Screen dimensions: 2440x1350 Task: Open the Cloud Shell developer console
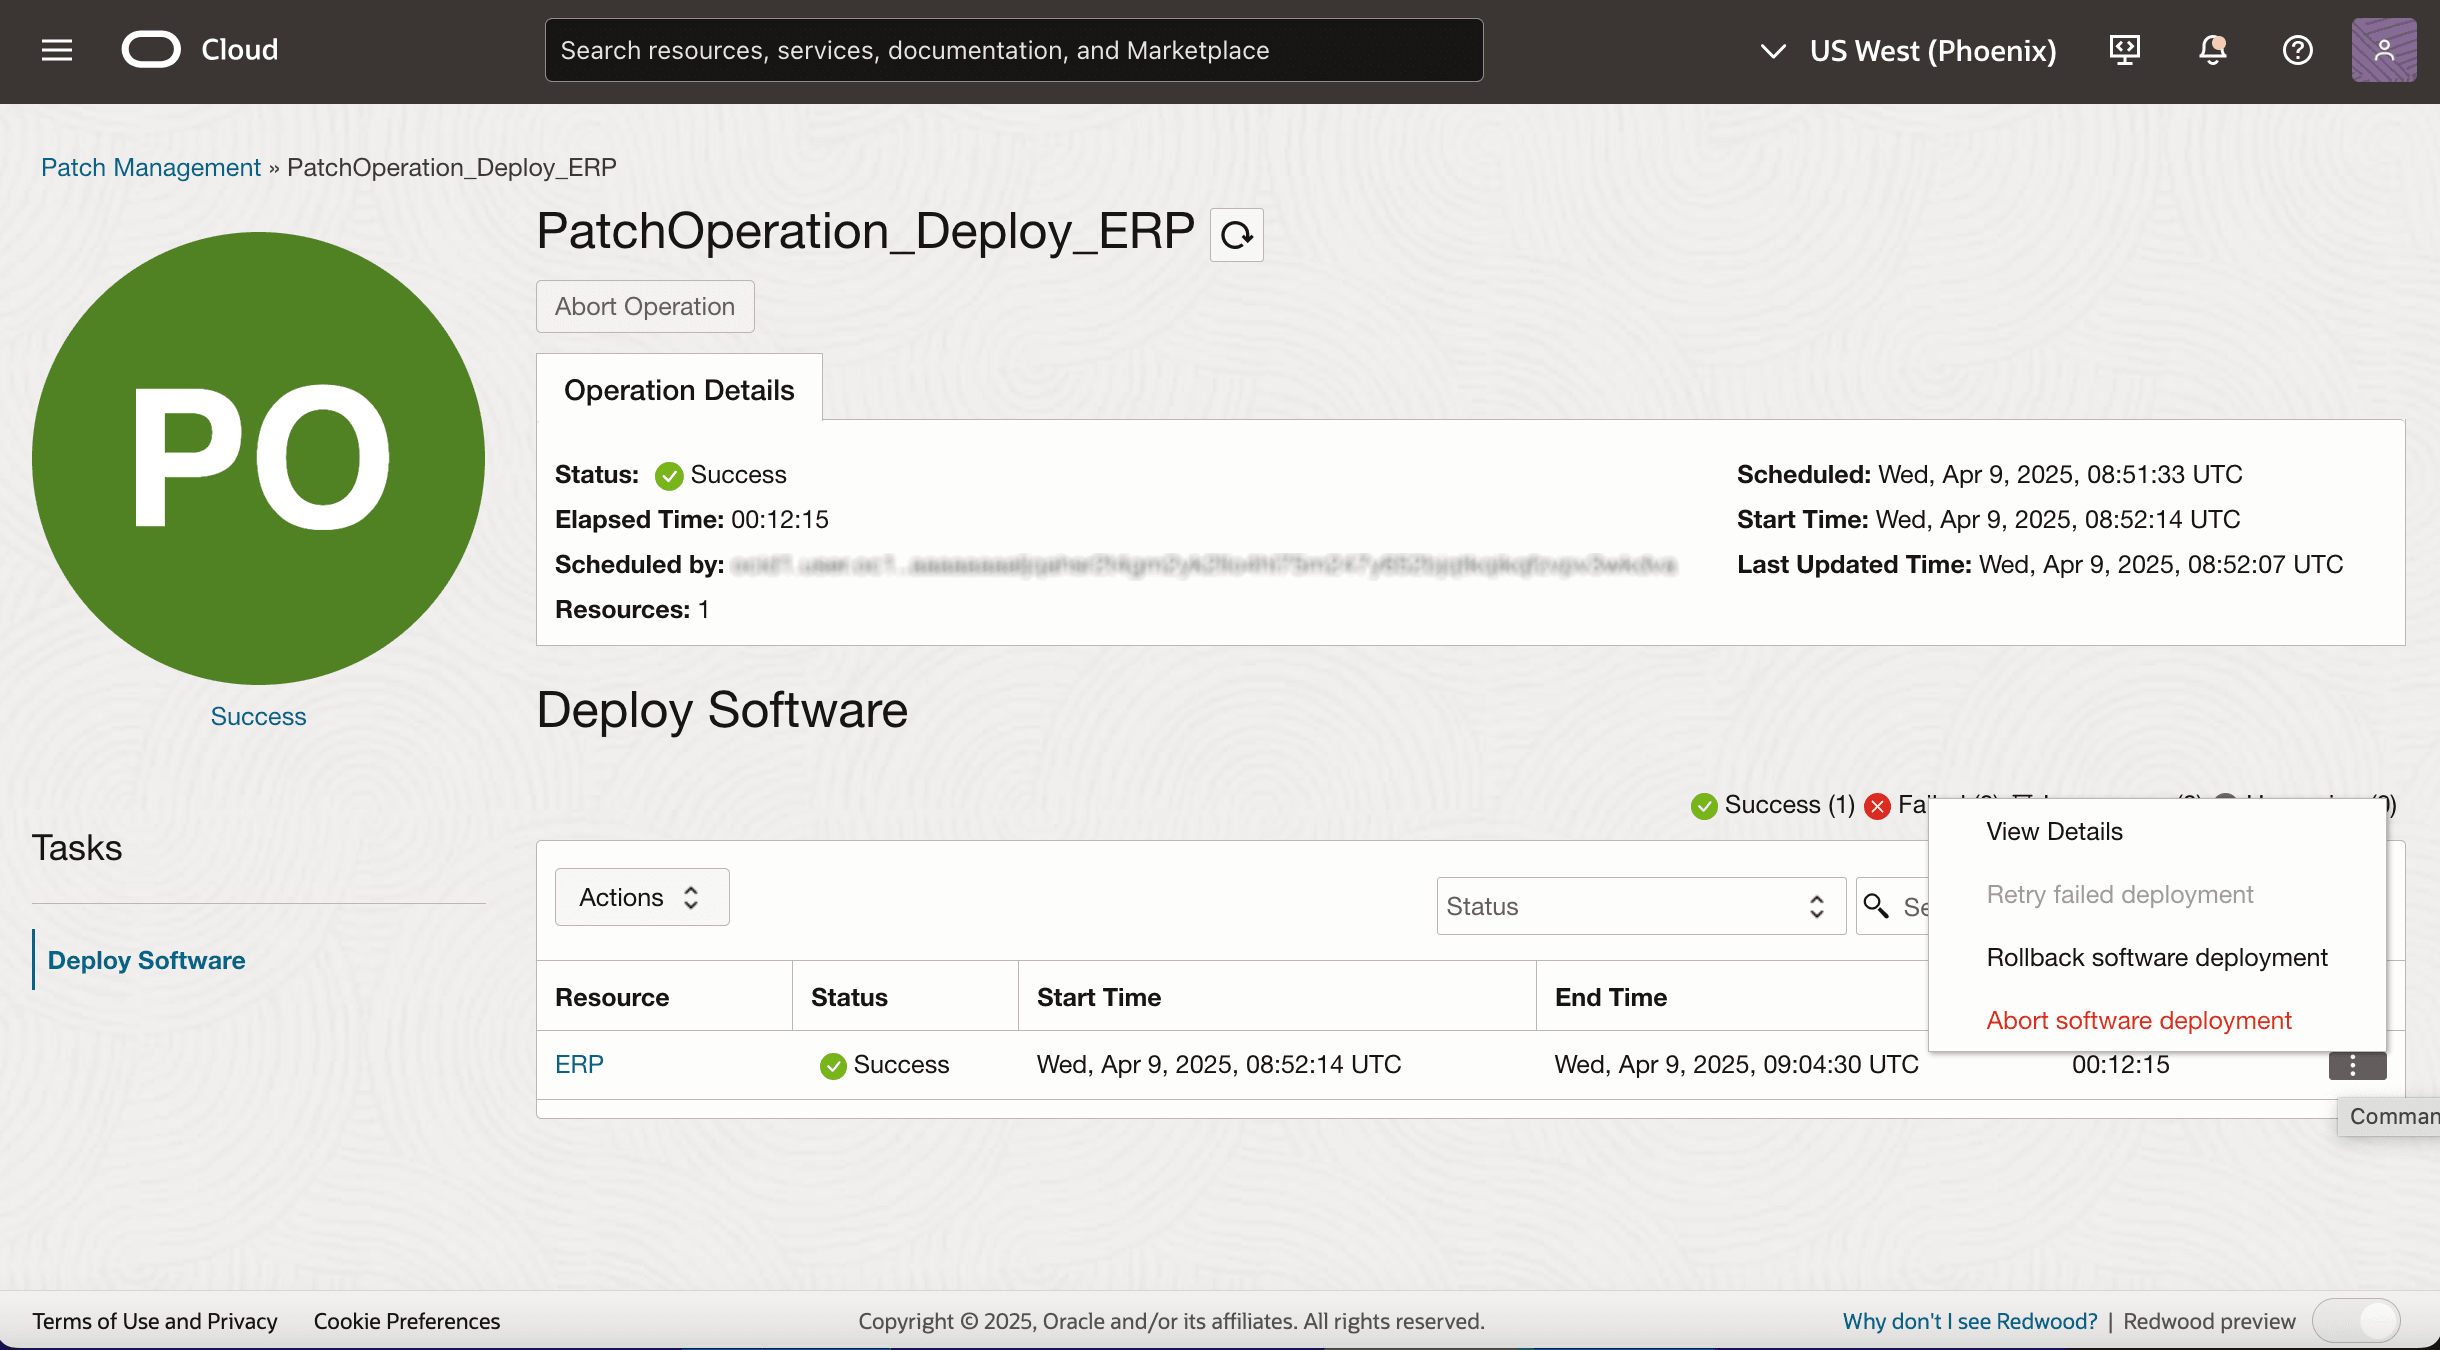[2125, 49]
